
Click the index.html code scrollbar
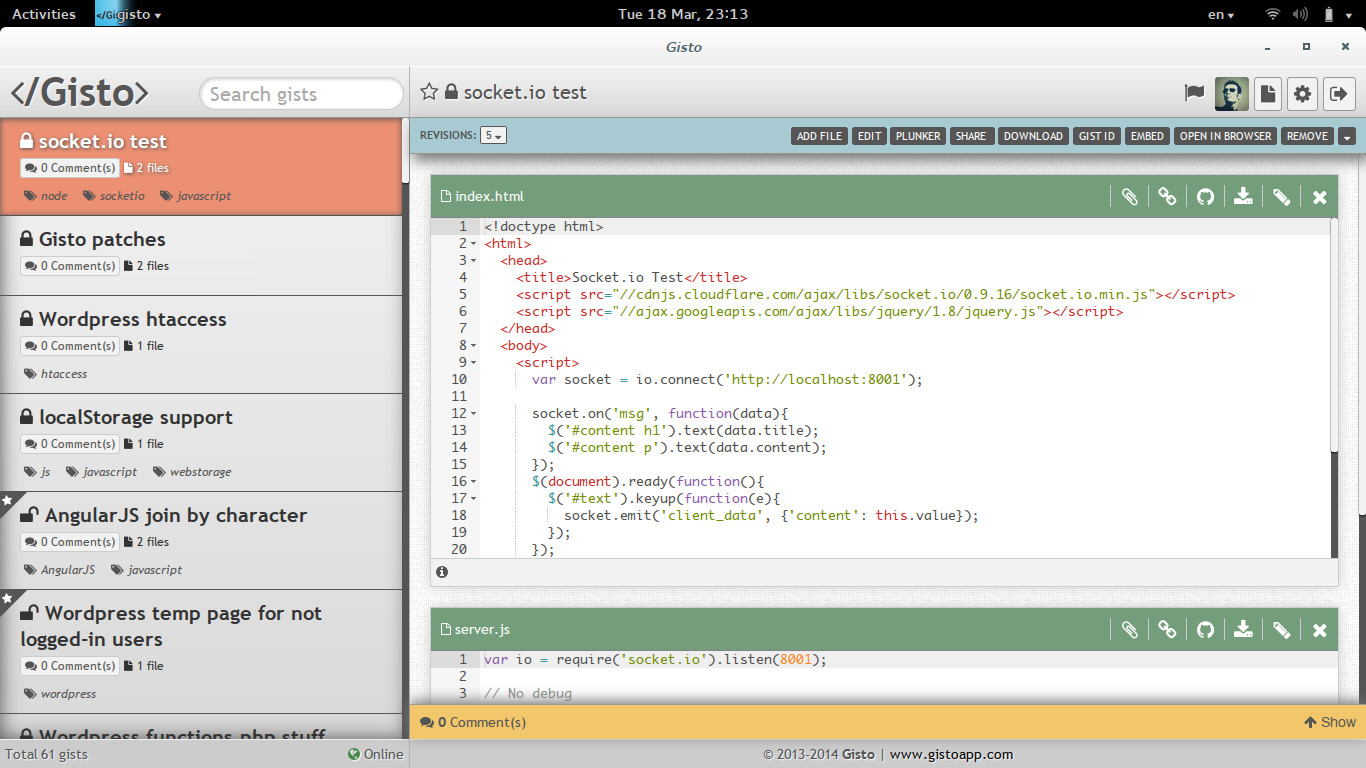click(x=1335, y=335)
